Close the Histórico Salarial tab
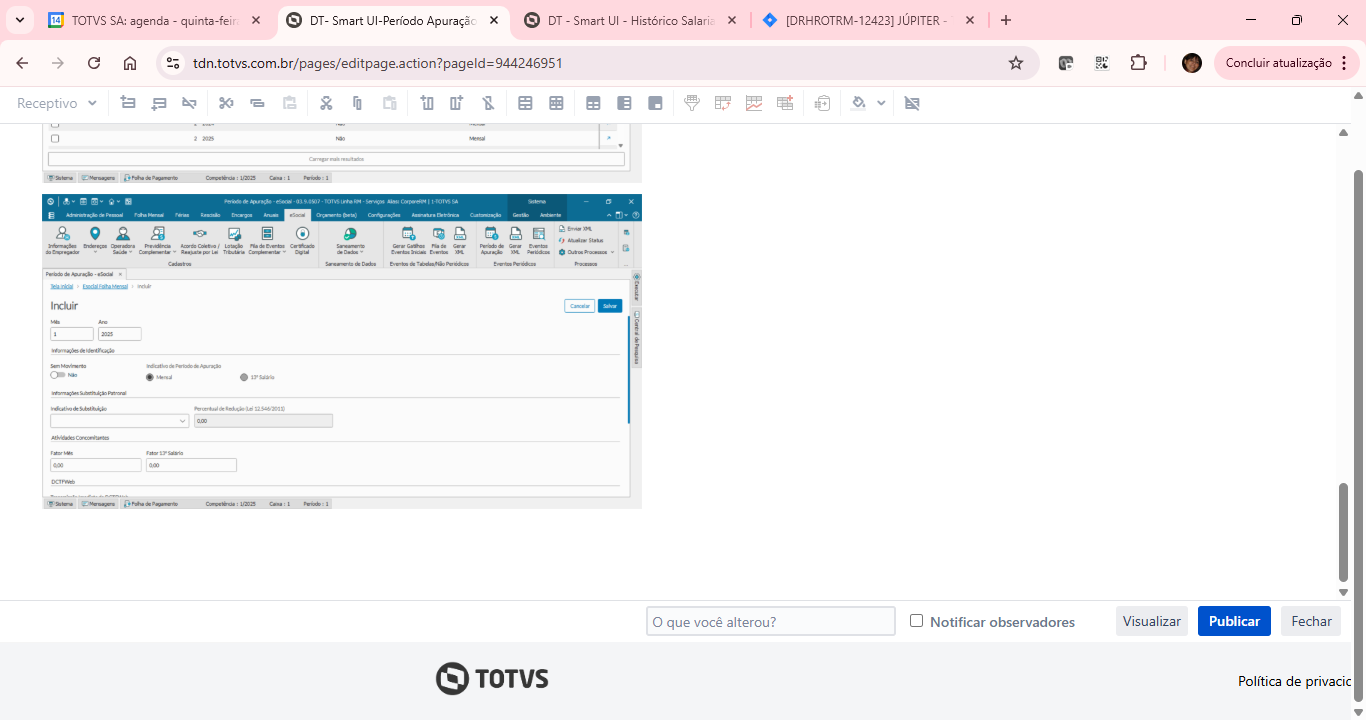 click(732, 20)
